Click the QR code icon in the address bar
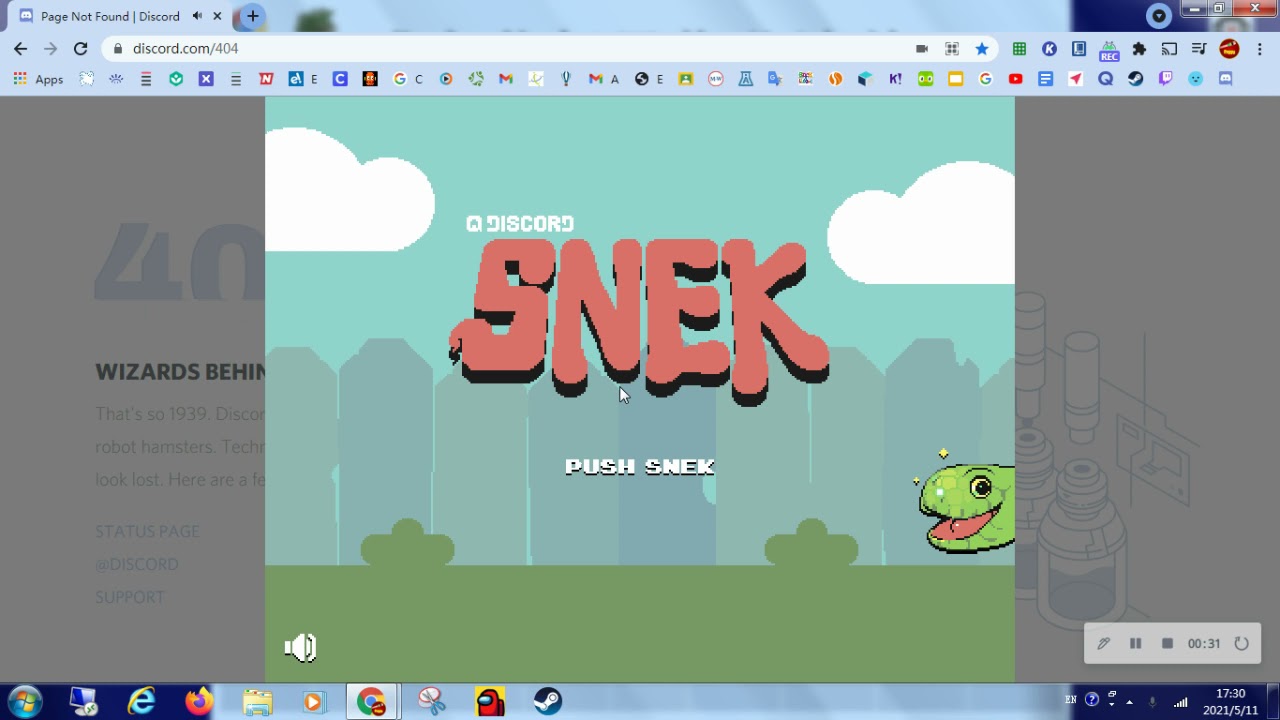Image resolution: width=1280 pixels, height=720 pixels. pyautogui.click(x=952, y=48)
